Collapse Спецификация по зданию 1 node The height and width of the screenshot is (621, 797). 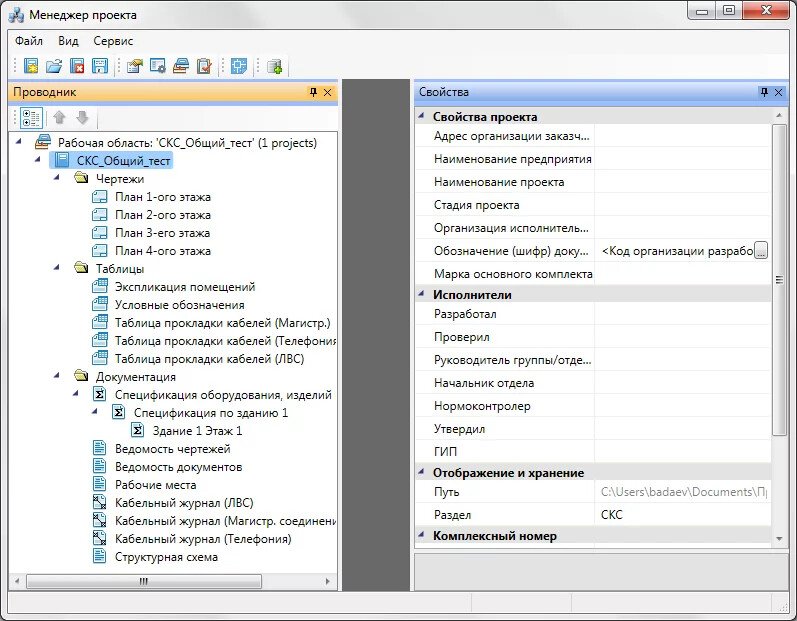(95, 412)
